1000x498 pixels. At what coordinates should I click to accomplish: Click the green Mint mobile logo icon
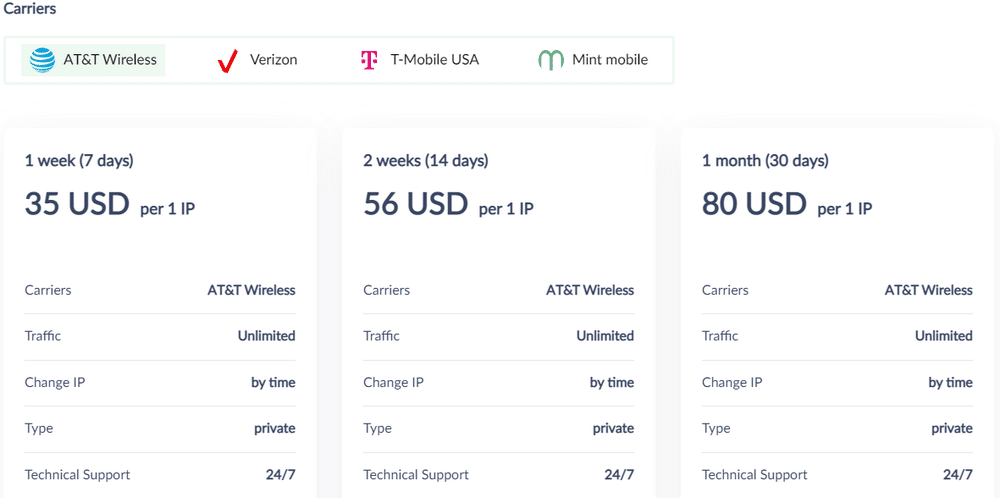(551, 60)
